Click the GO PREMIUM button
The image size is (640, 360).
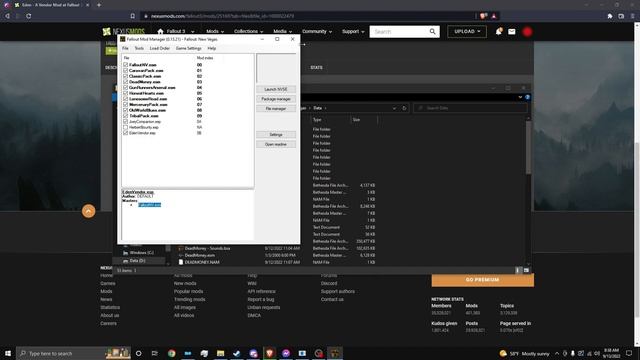tap(482, 280)
